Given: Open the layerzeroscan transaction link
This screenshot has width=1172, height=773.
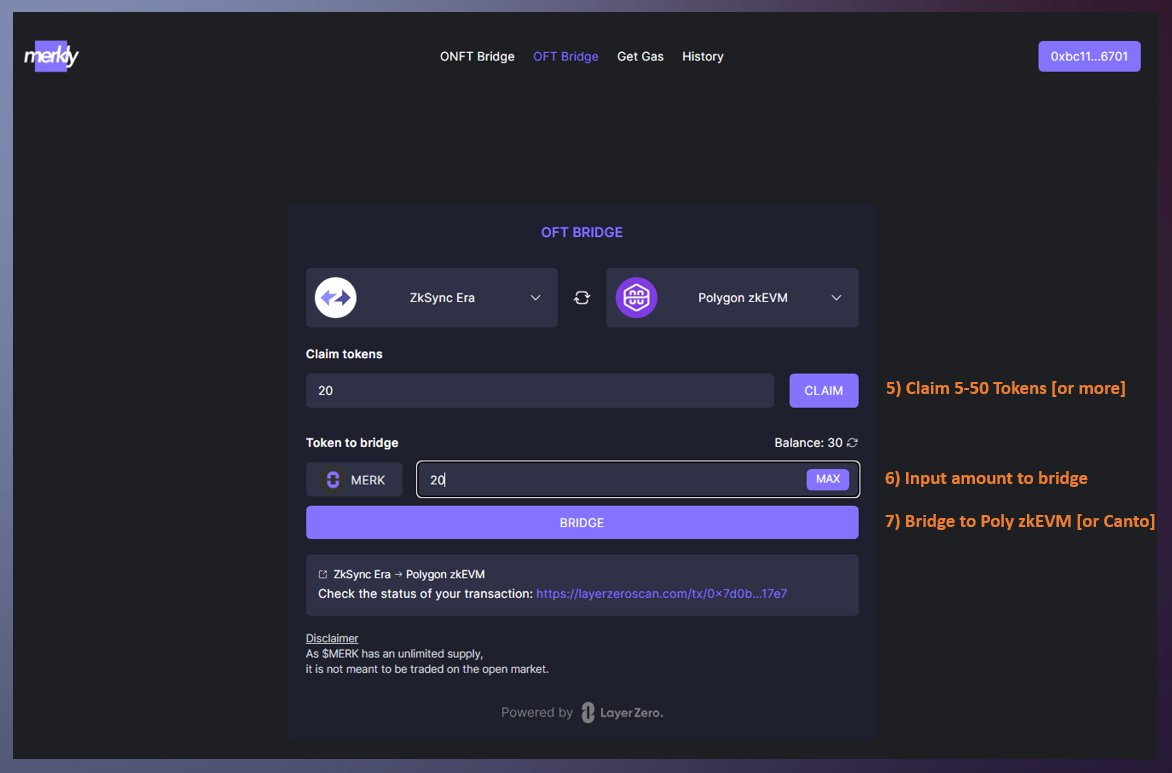Looking at the screenshot, I should coord(660,593).
